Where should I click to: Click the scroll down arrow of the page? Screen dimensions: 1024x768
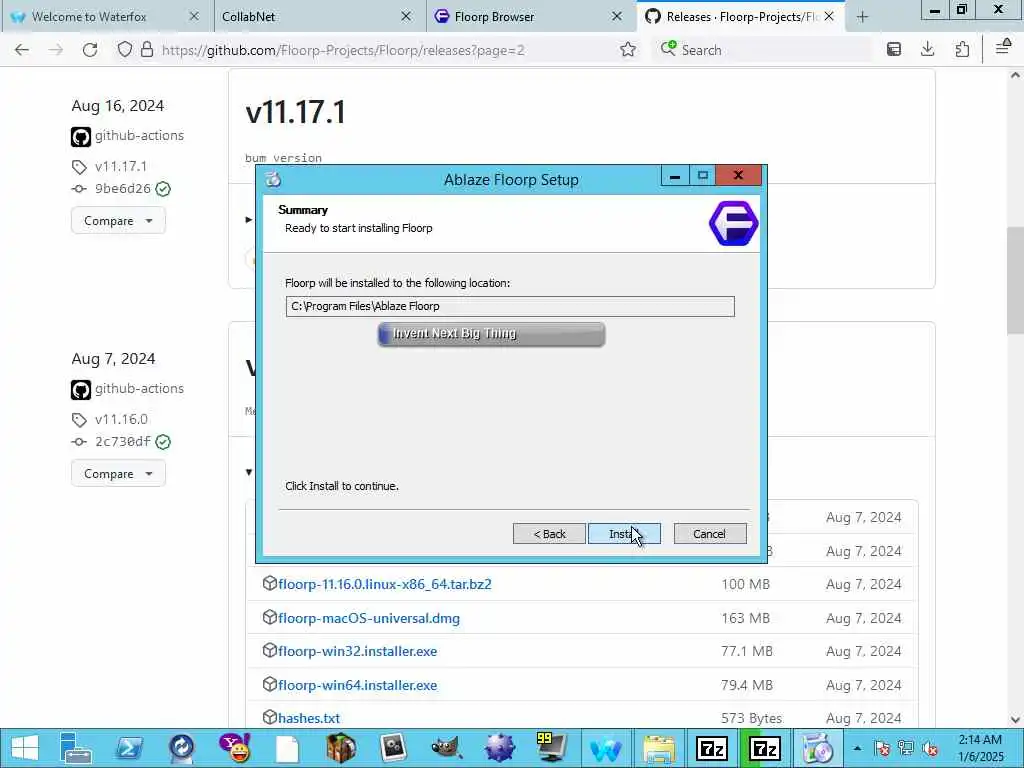[x=1016, y=720]
